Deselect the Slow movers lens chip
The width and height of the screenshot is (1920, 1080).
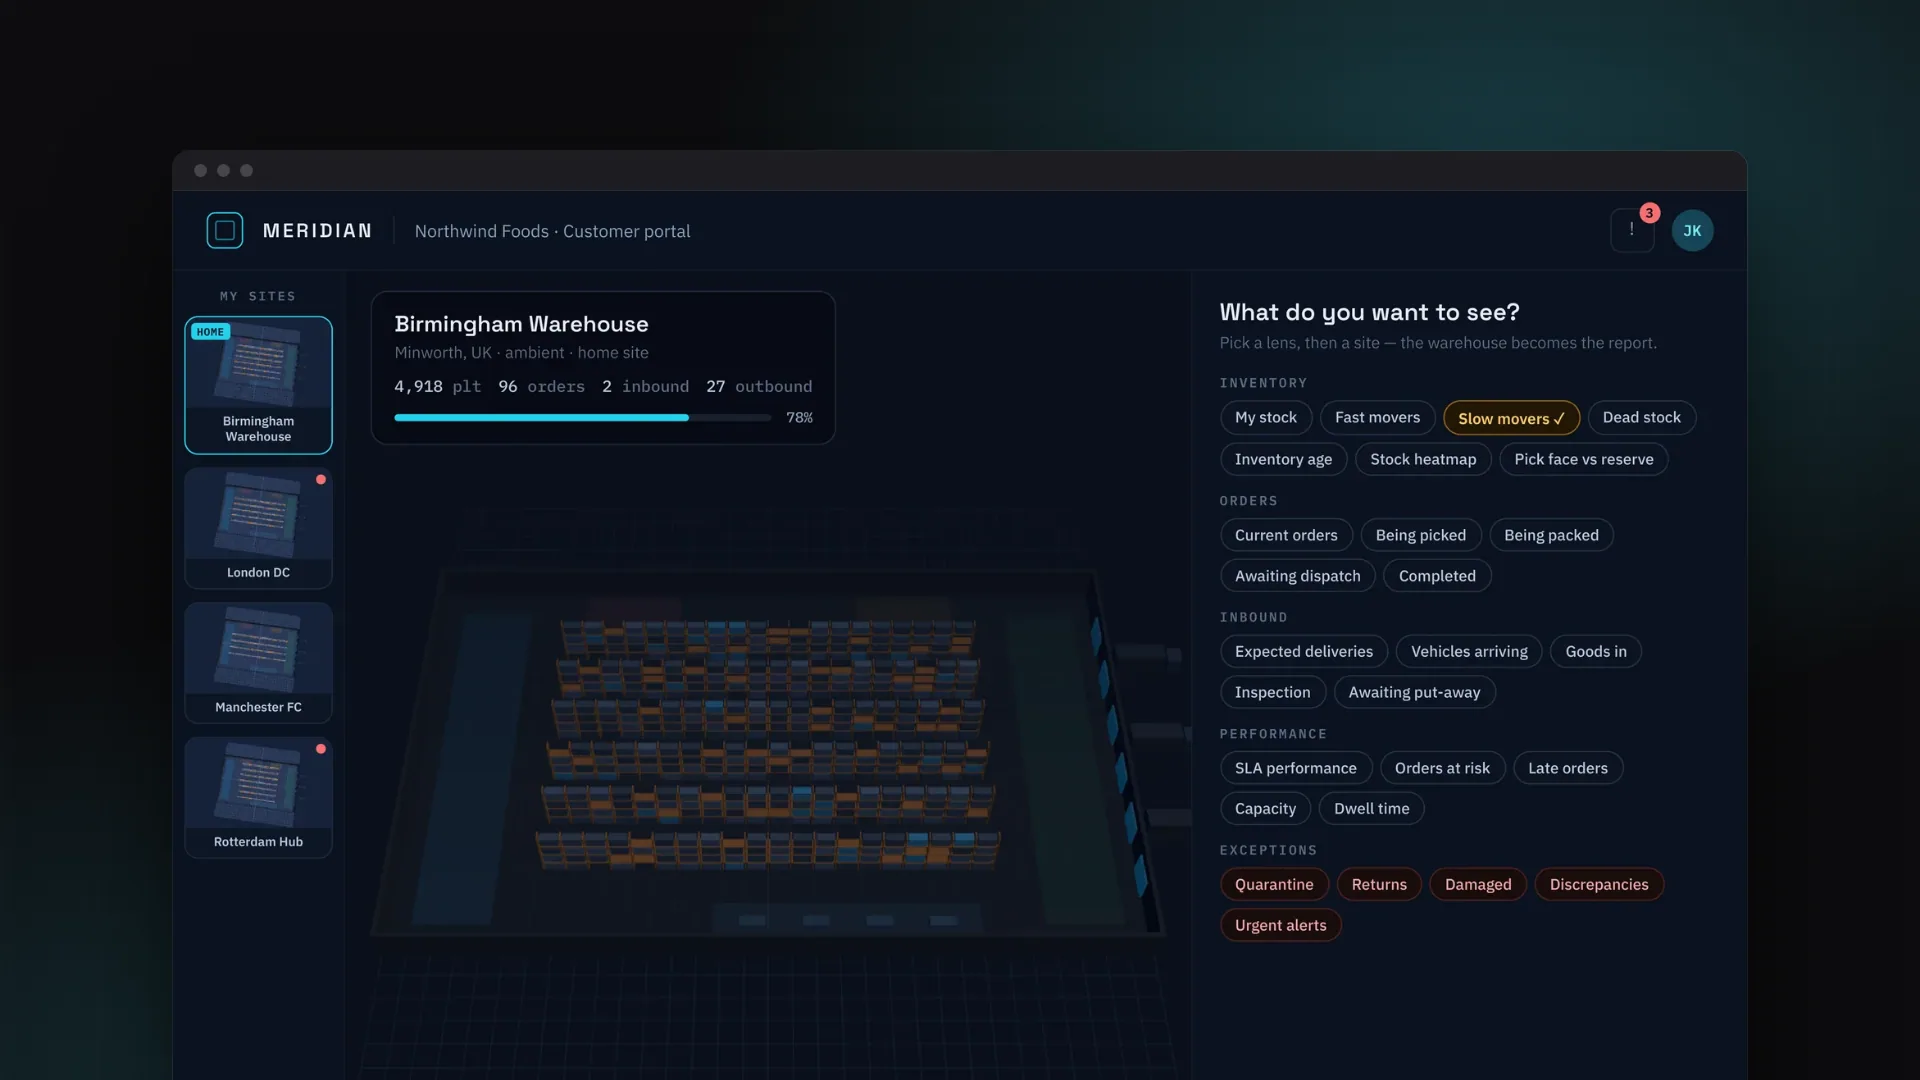coord(1511,418)
